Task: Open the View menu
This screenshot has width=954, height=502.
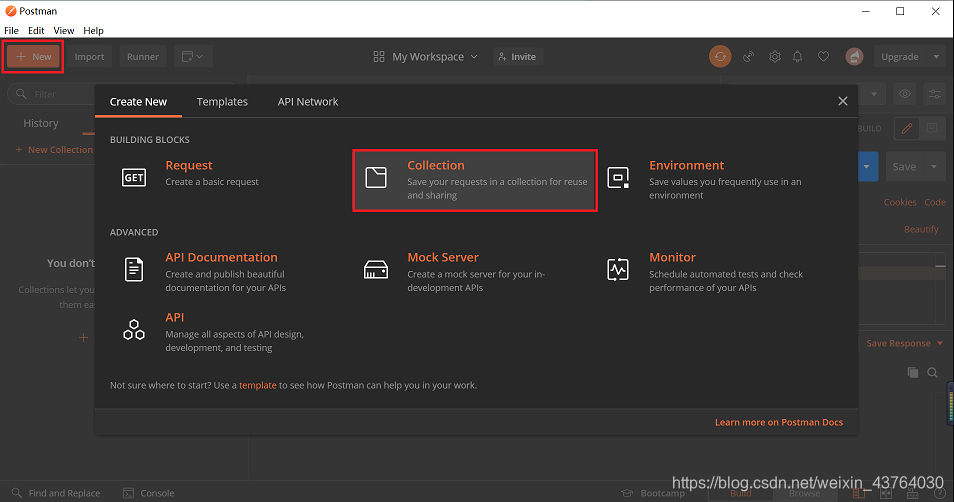Action: pos(63,30)
